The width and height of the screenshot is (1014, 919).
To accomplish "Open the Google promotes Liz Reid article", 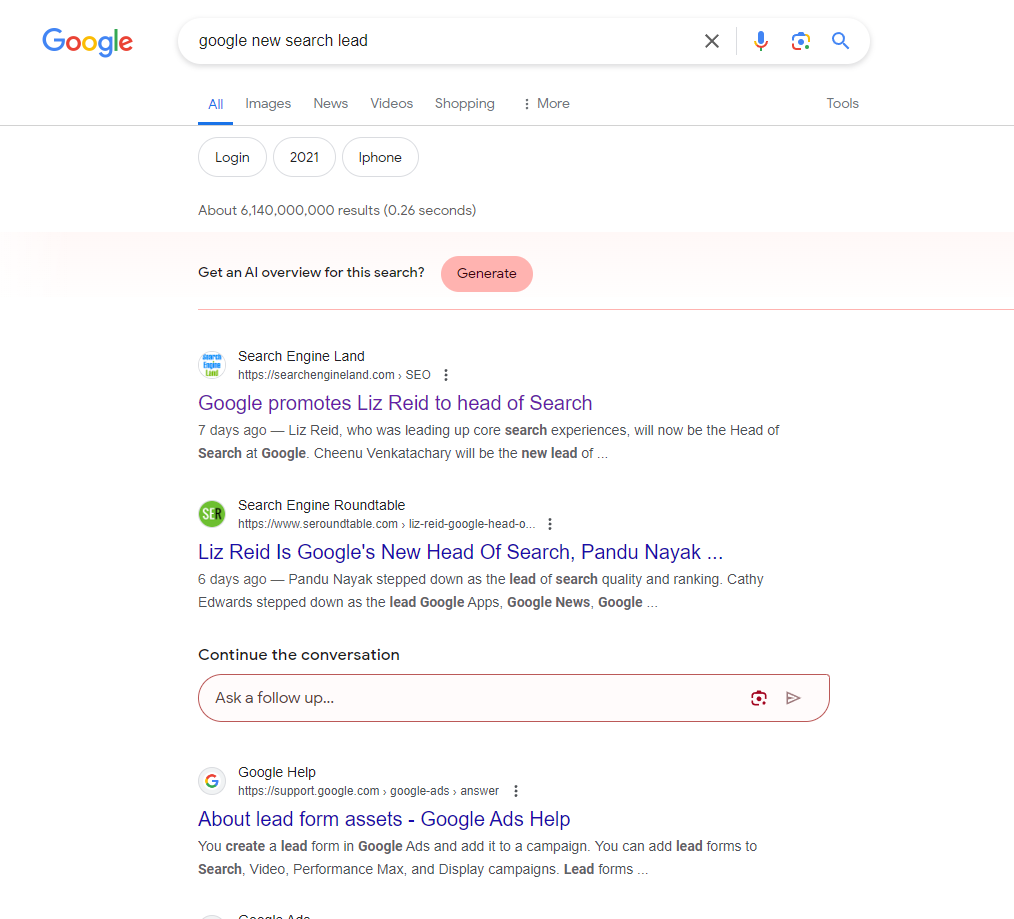I will point(395,403).
